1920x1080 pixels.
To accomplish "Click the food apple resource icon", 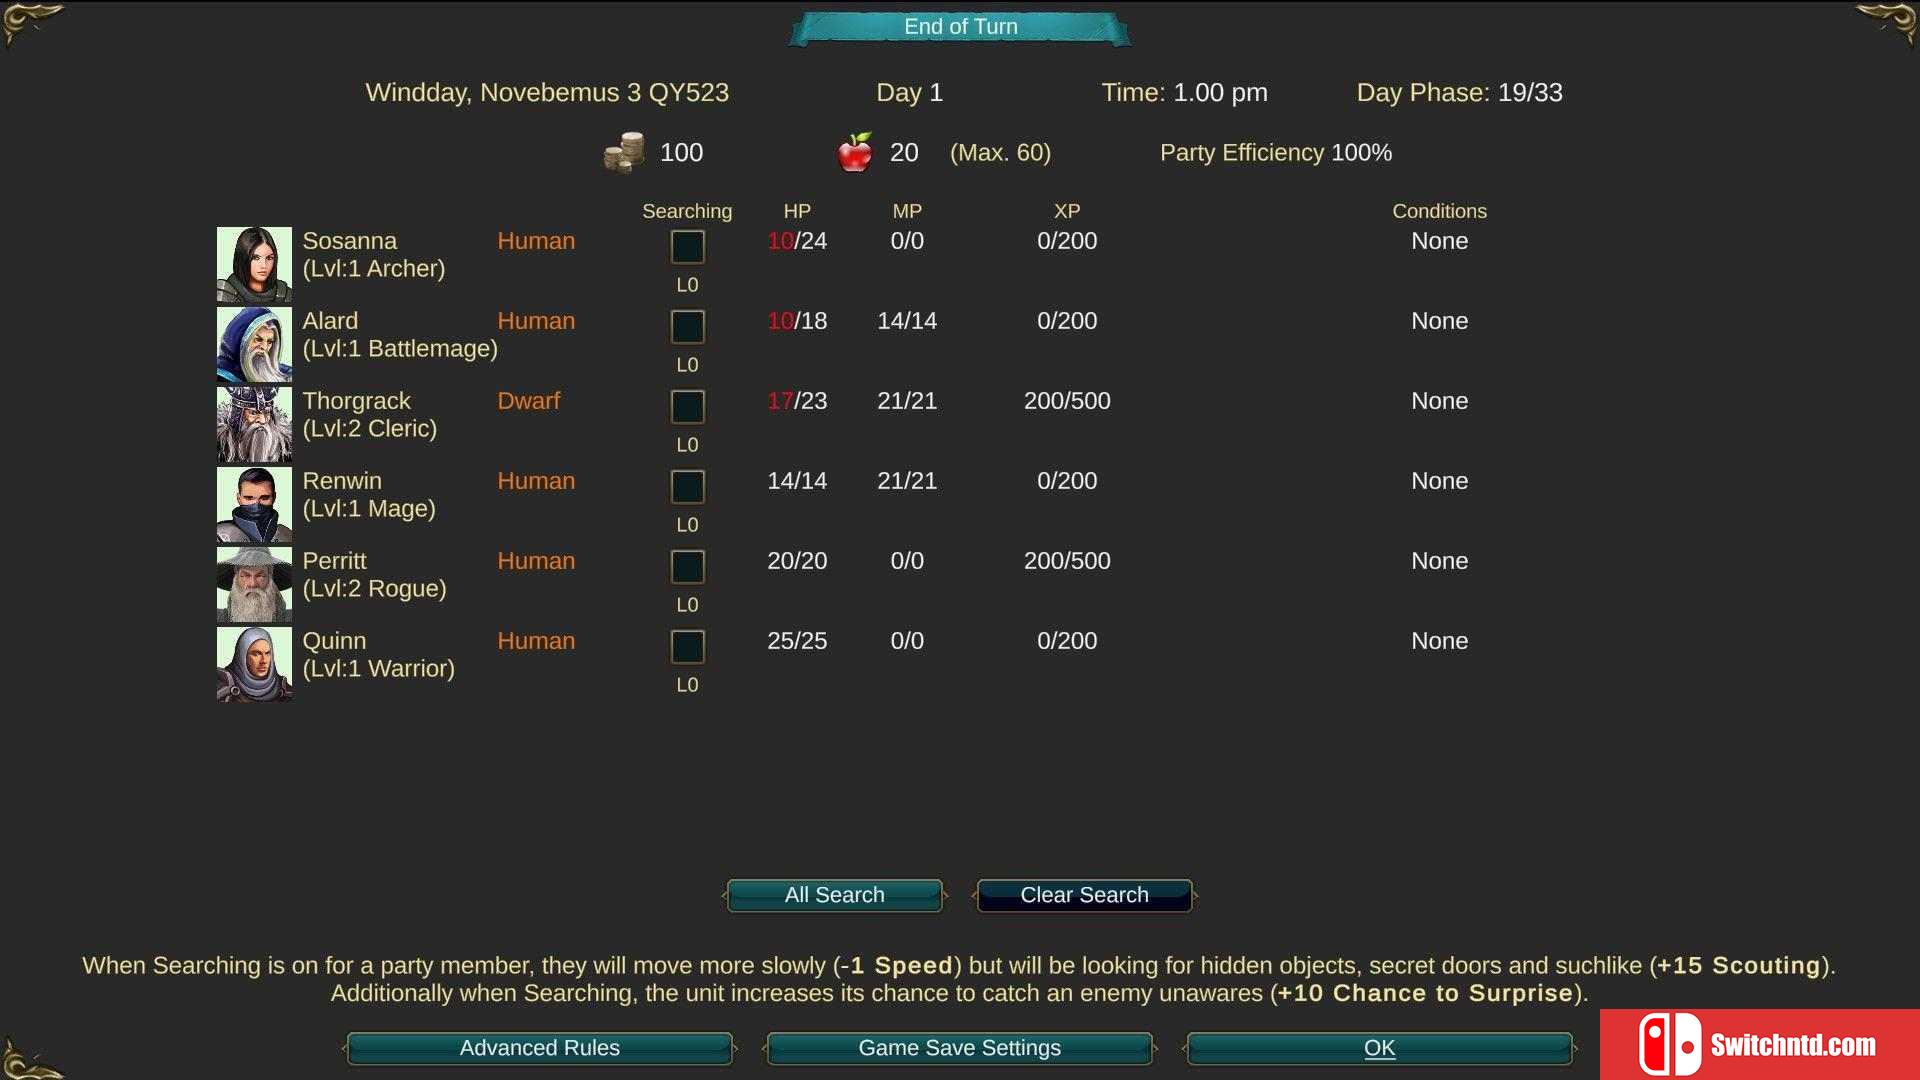I will pyautogui.click(x=853, y=150).
